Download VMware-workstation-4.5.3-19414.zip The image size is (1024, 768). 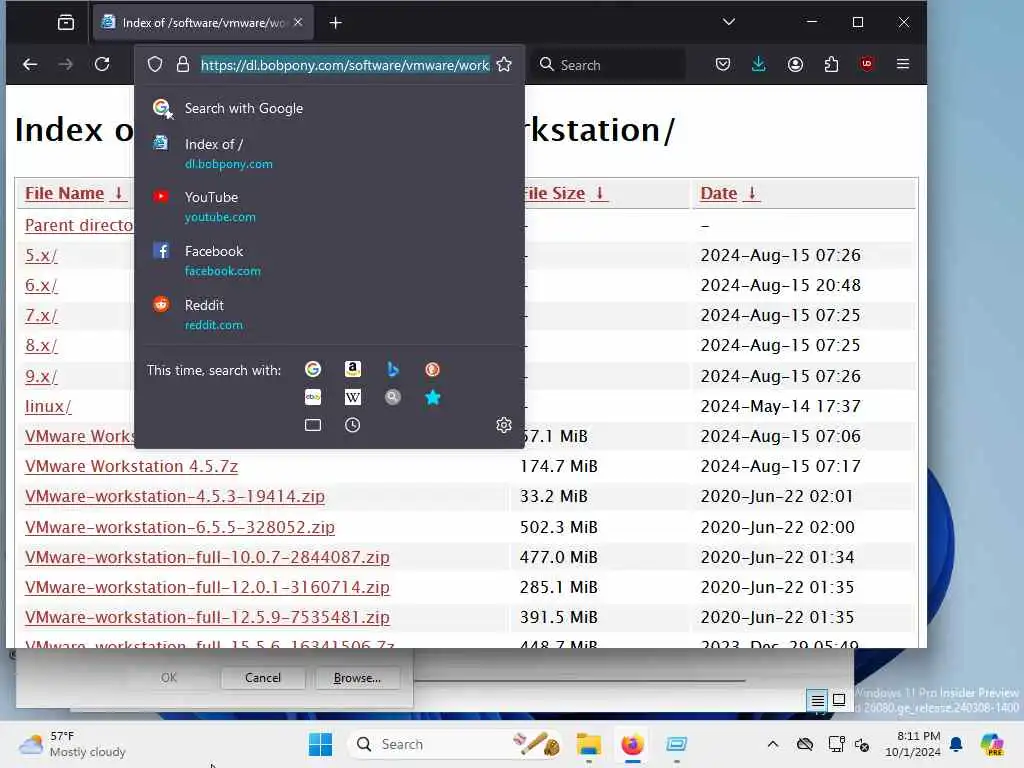(175, 496)
